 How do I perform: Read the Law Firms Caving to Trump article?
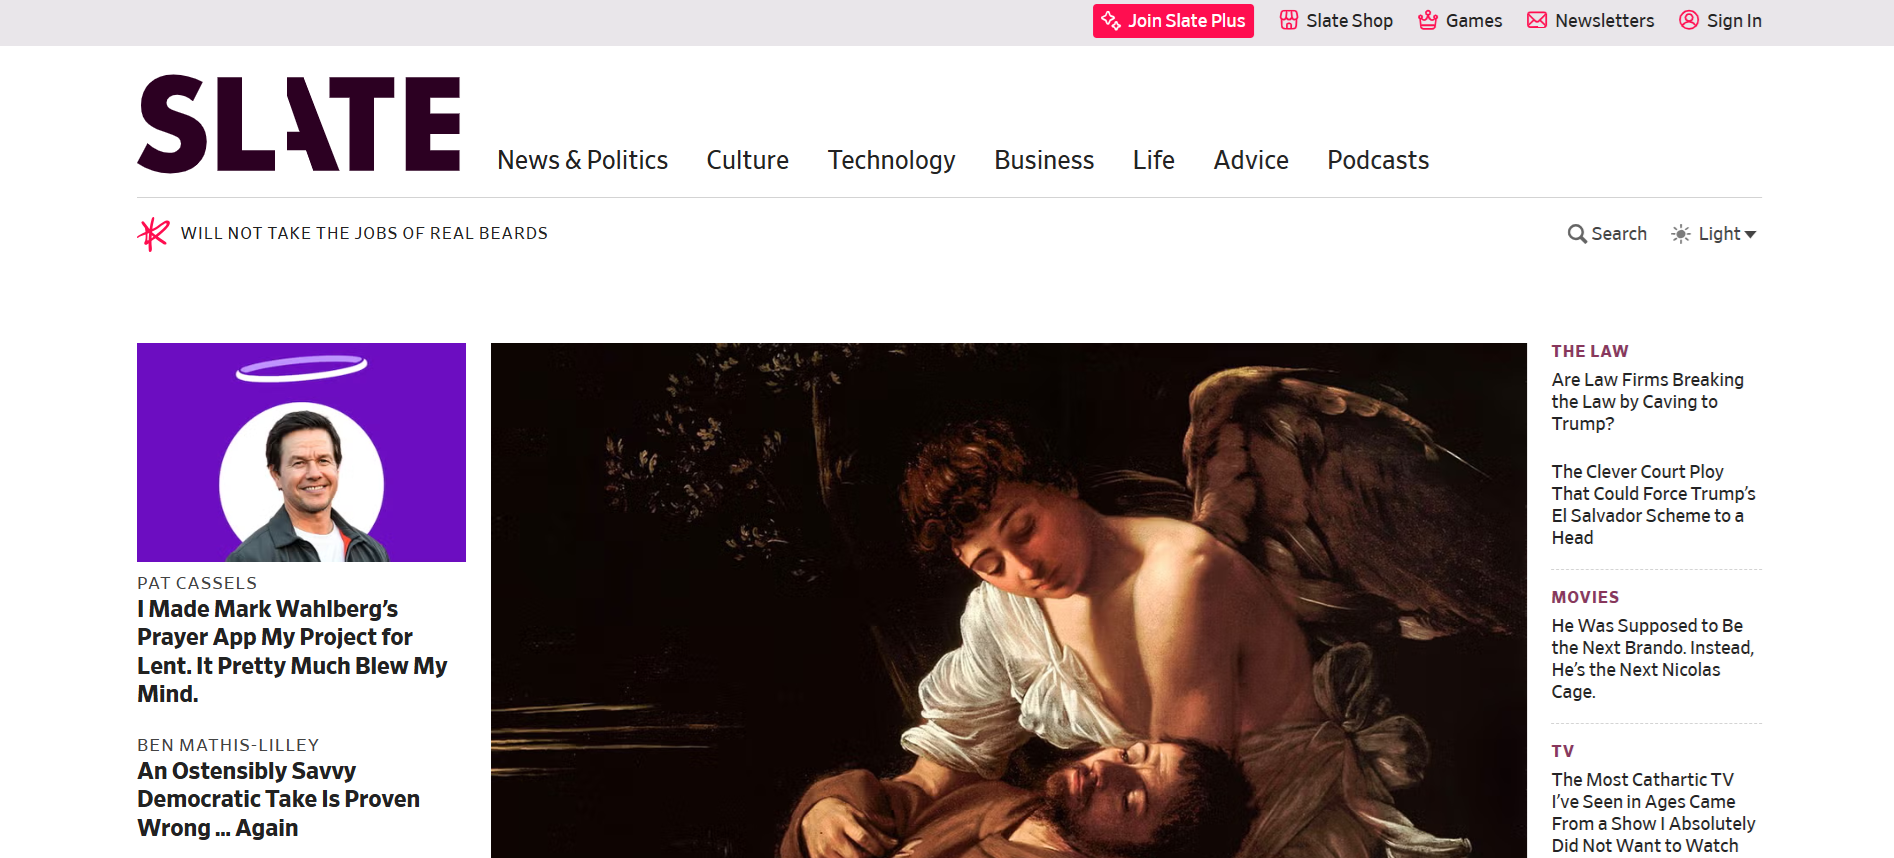tap(1647, 402)
